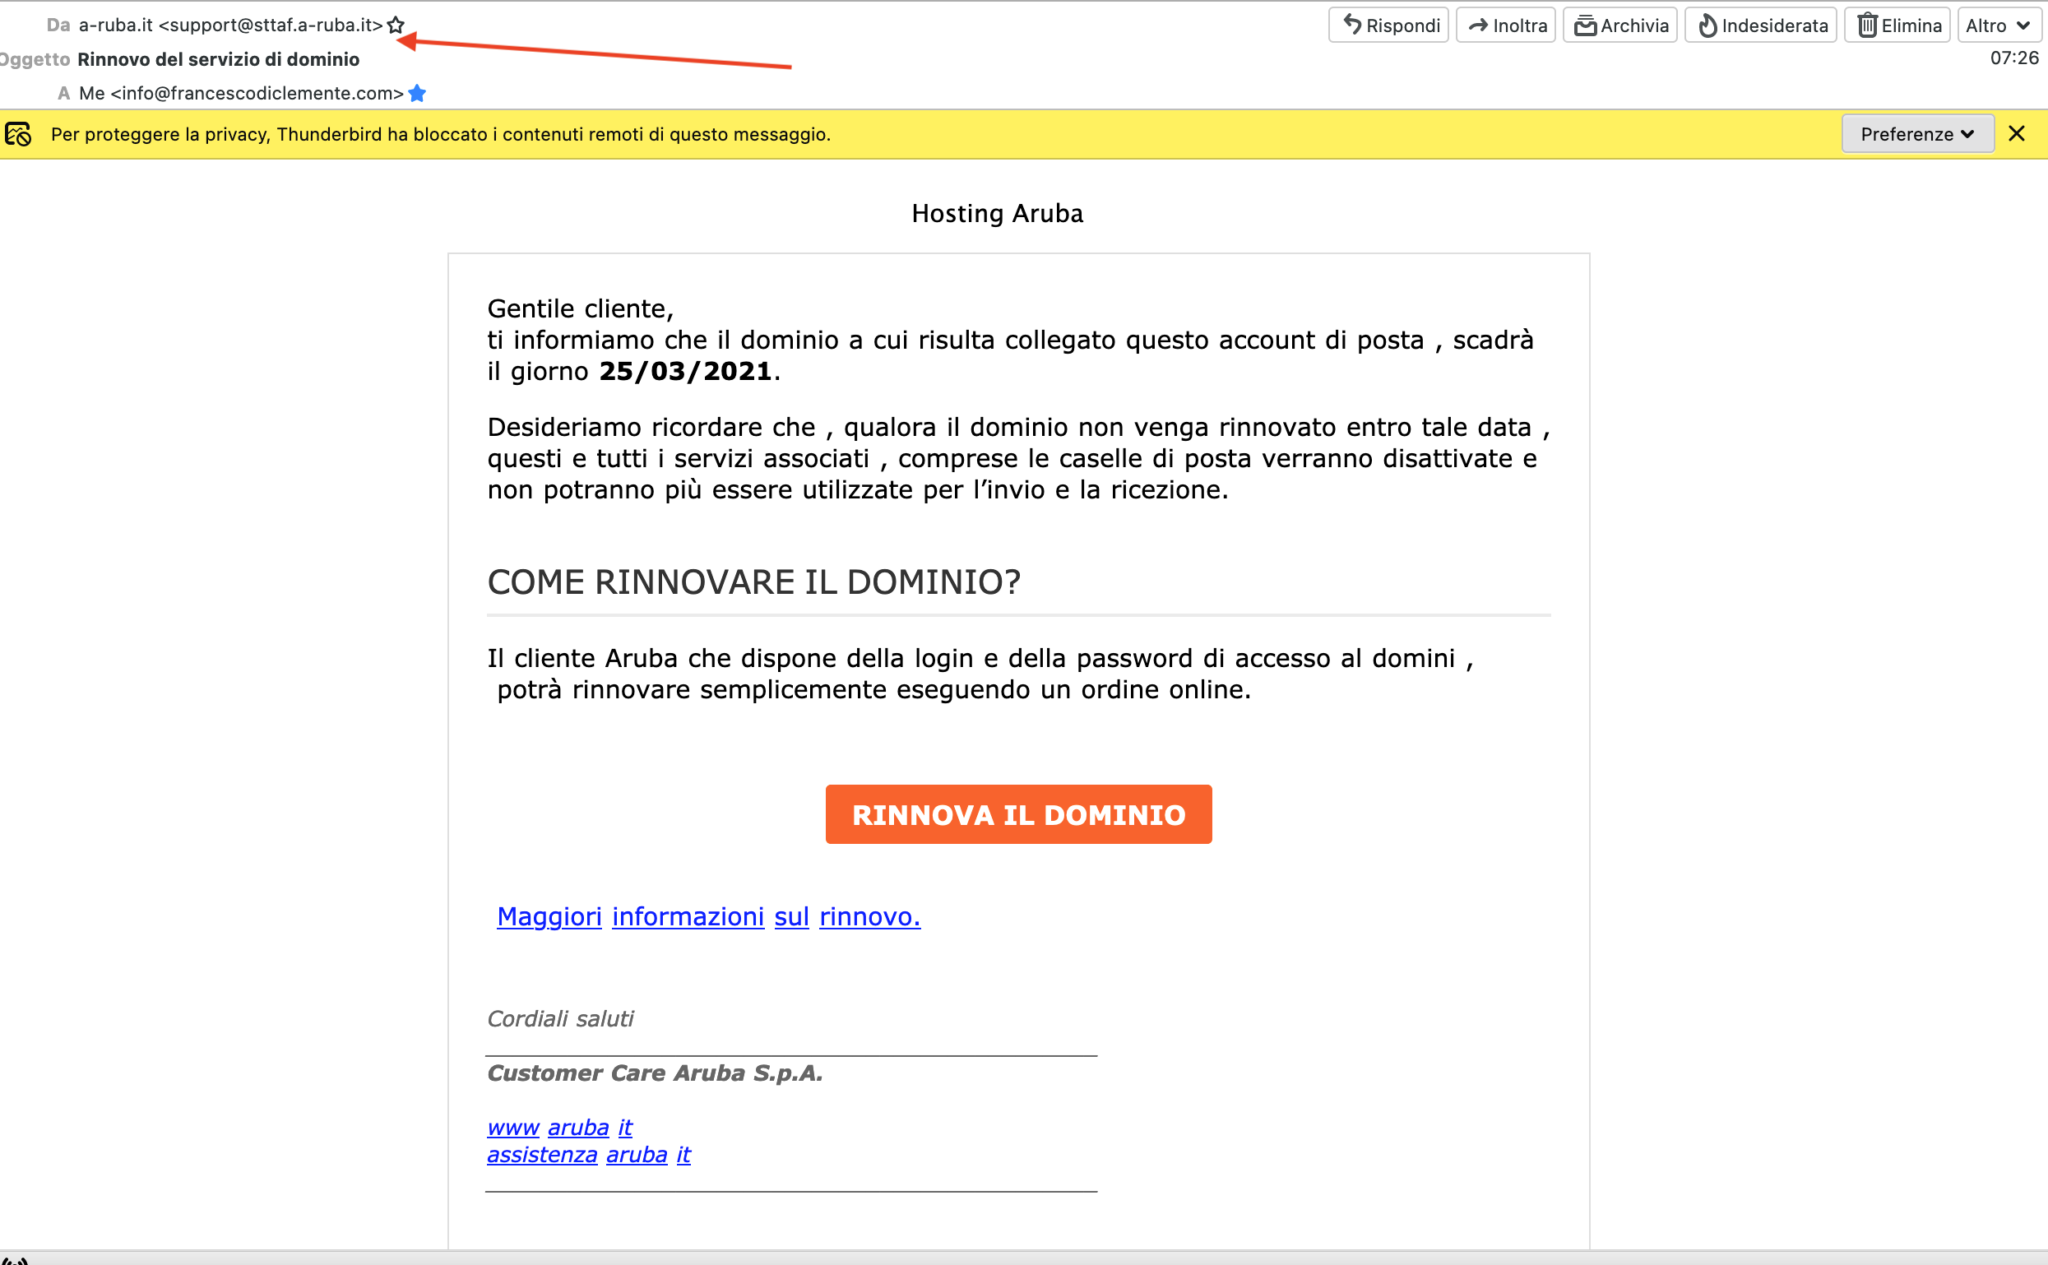Open the 'rinnovo.' link word
This screenshot has width=2048, height=1265.
[x=870, y=916]
